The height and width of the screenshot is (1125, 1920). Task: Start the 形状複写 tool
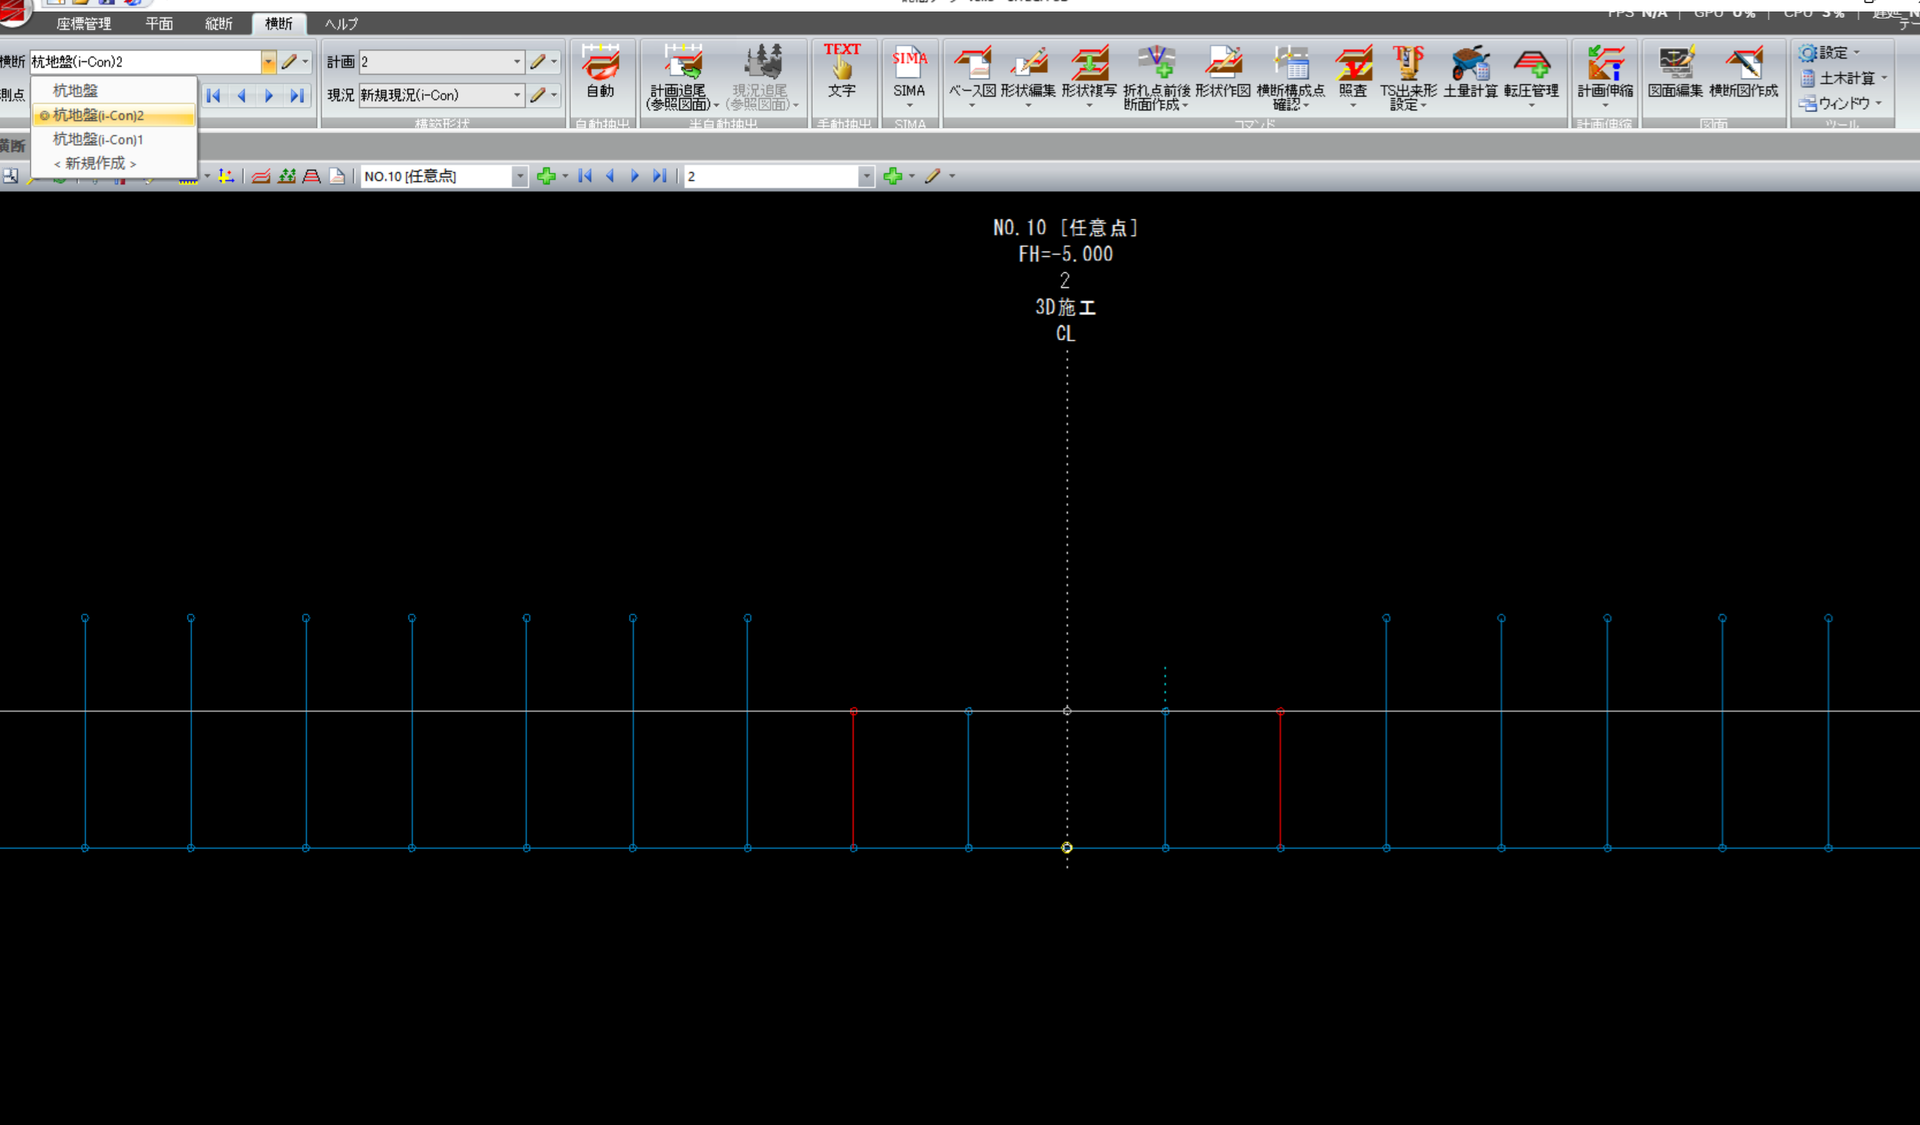pos(1089,75)
